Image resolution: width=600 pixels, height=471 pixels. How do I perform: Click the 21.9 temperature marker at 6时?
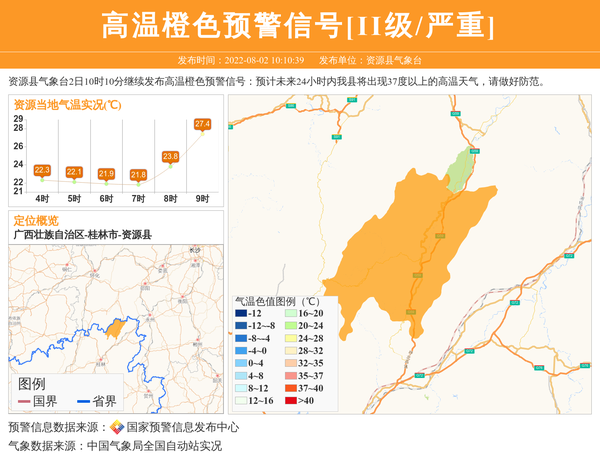click(106, 174)
